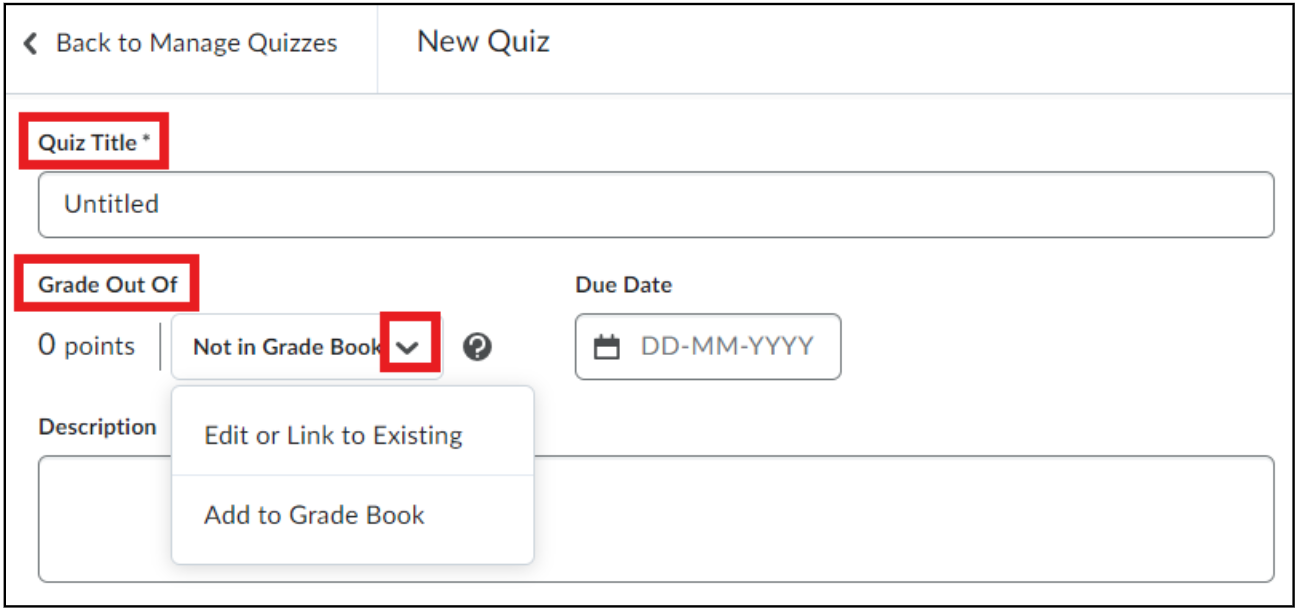Click the Grade Out Of label
This screenshot has width=1298, height=612.
(x=108, y=285)
